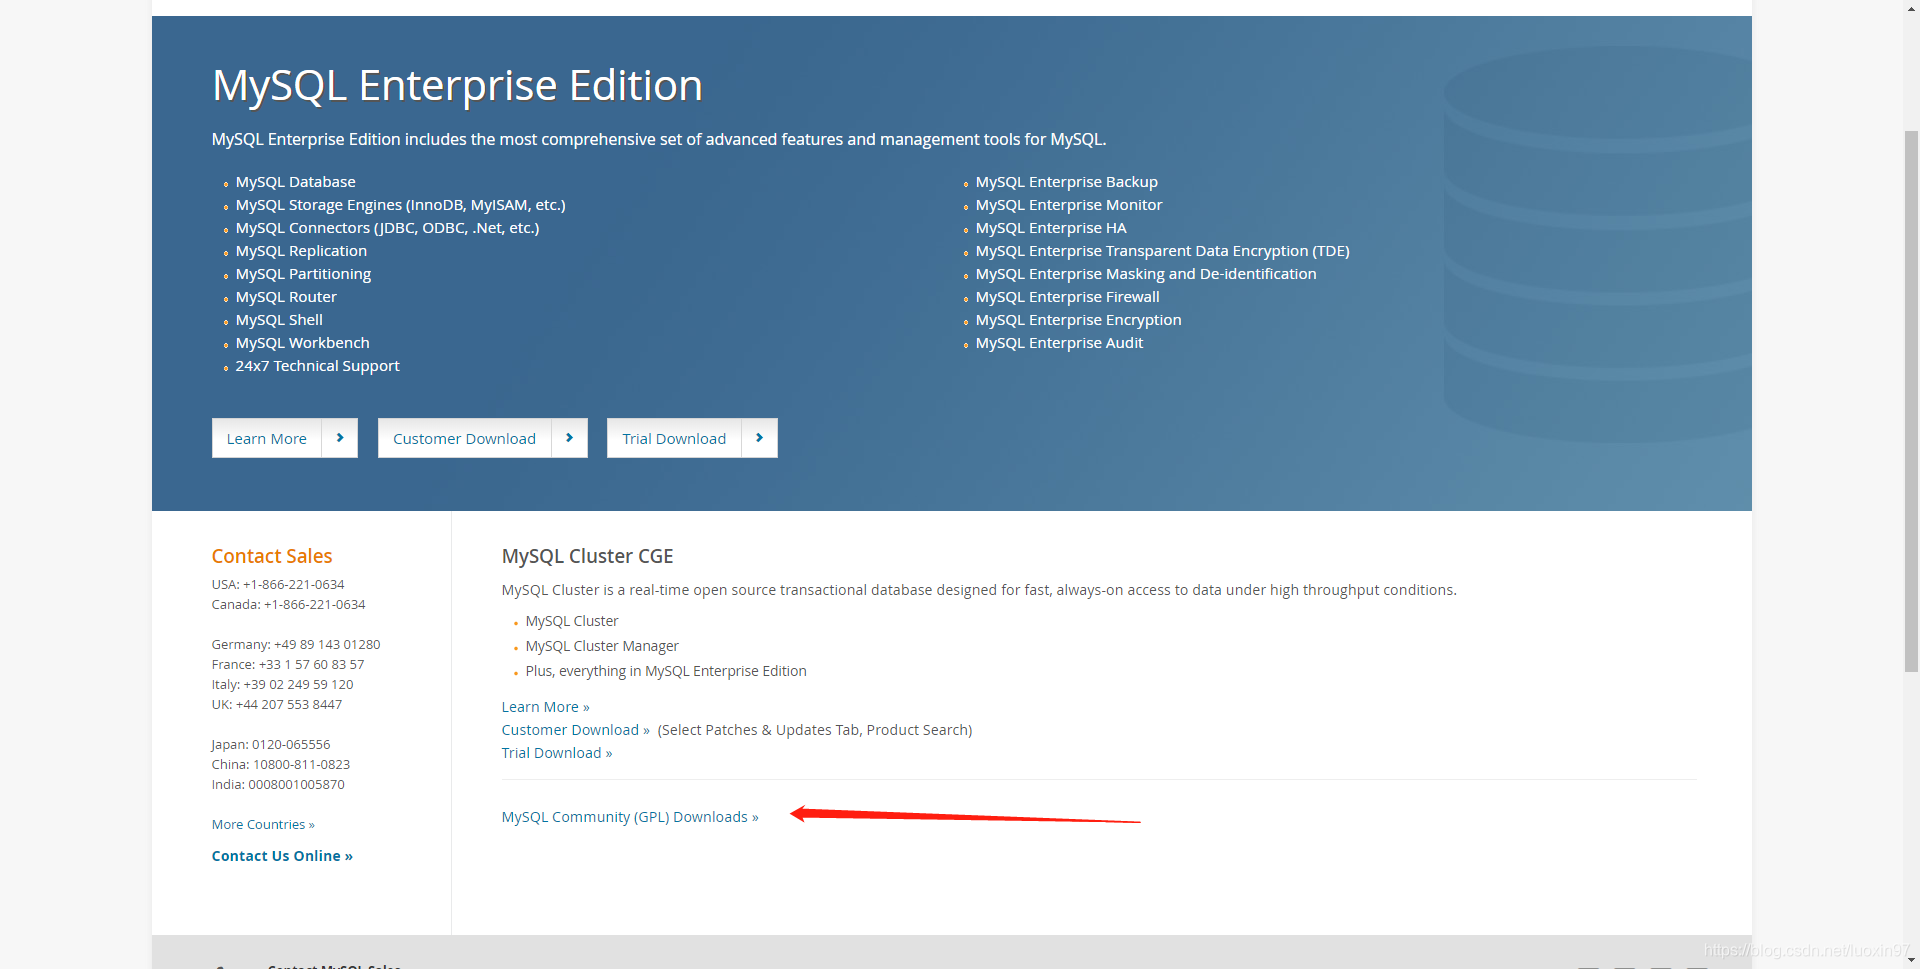Click Trial Download link under MySQL Cluster
The height and width of the screenshot is (969, 1920).
(557, 753)
